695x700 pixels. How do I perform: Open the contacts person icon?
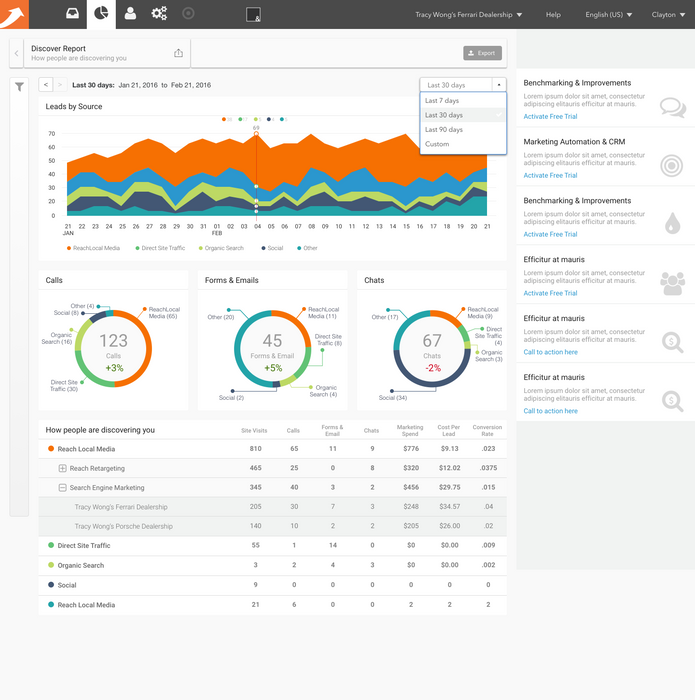pyautogui.click(x=130, y=13)
